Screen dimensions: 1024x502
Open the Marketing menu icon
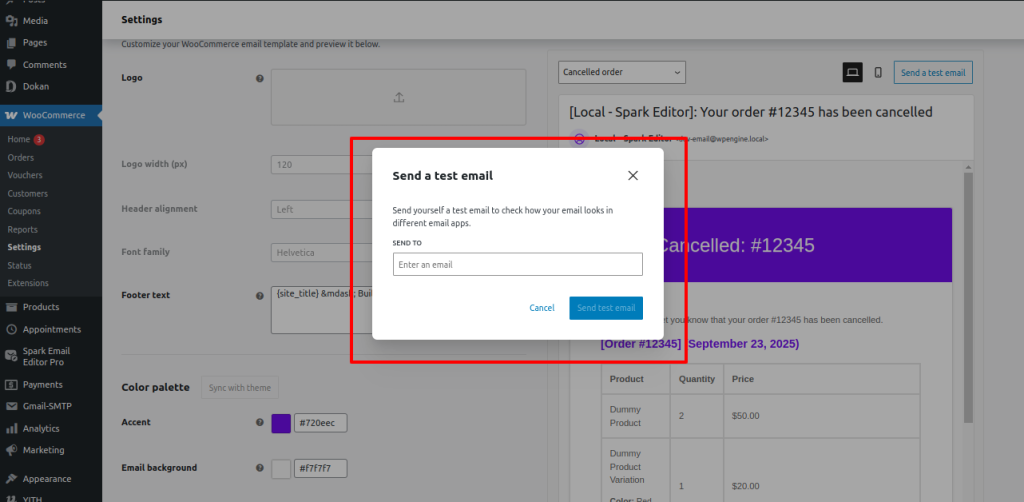[11, 450]
